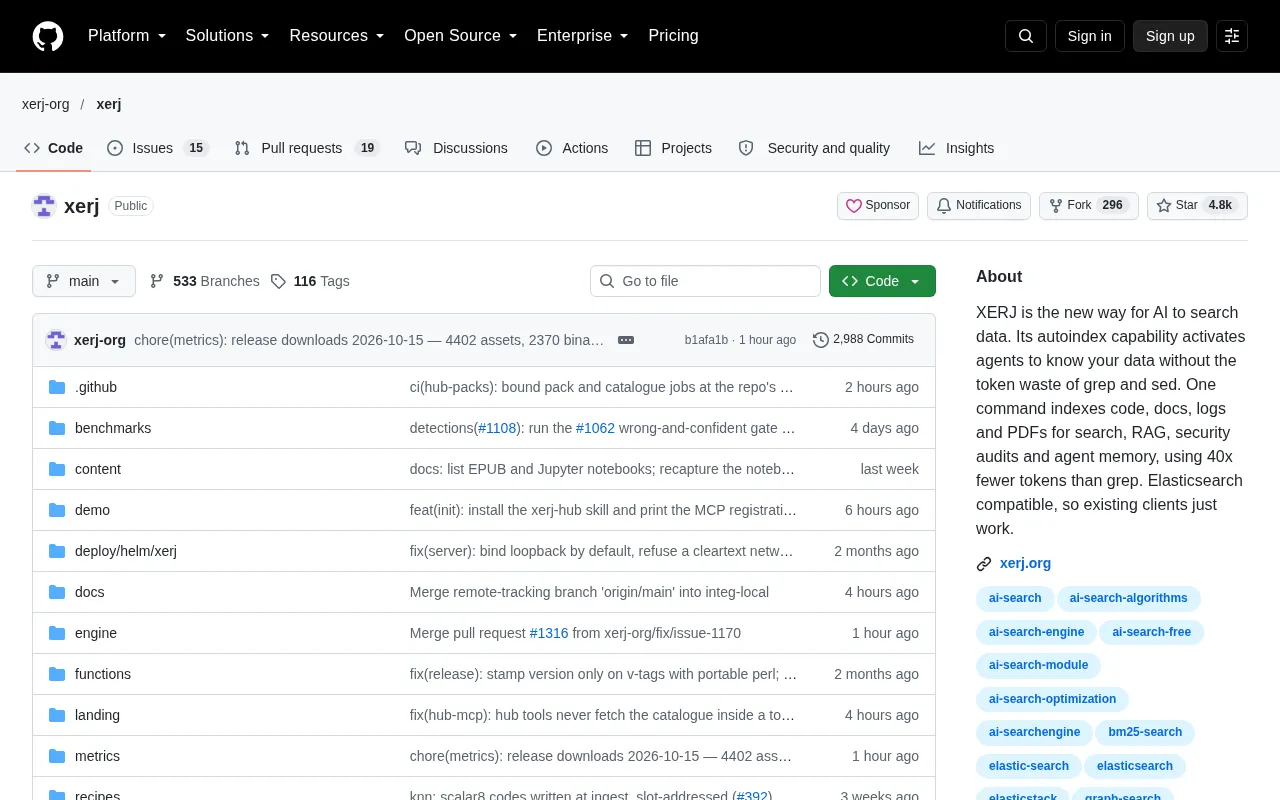The width and height of the screenshot is (1280, 800).
Task: Switch to the Issues tab
Action: click(x=158, y=148)
